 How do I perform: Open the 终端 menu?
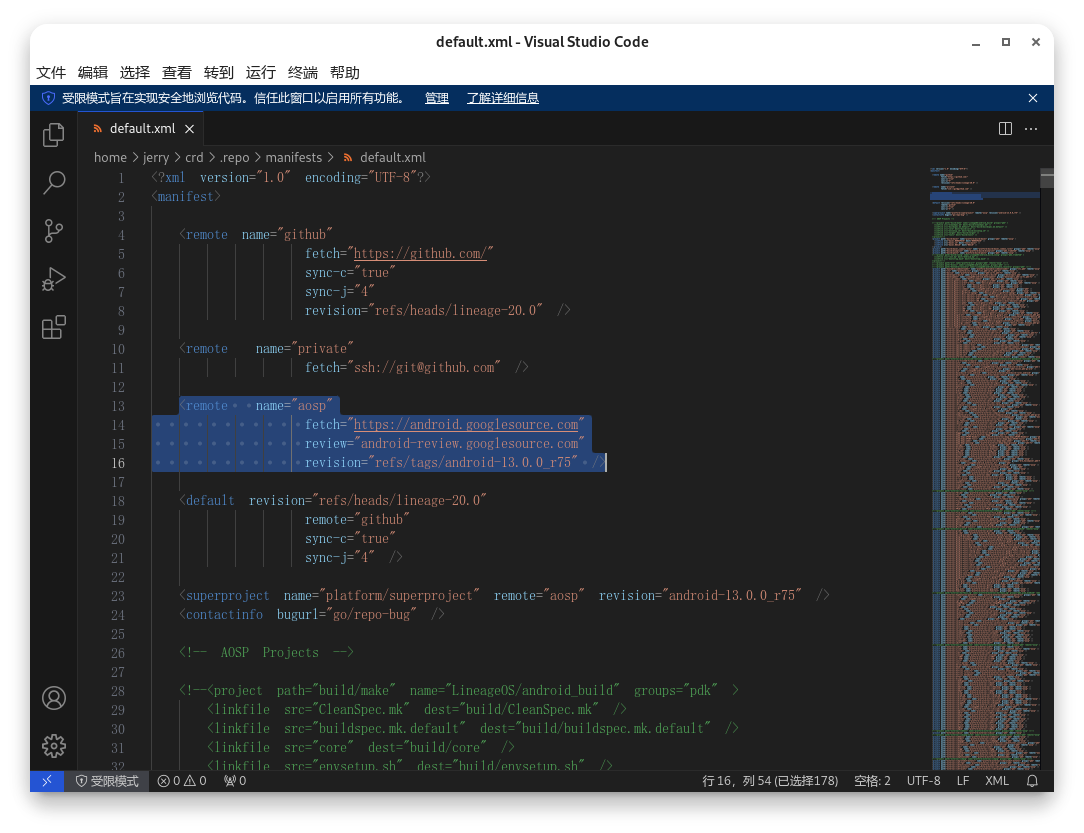click(x=303, y=73)
